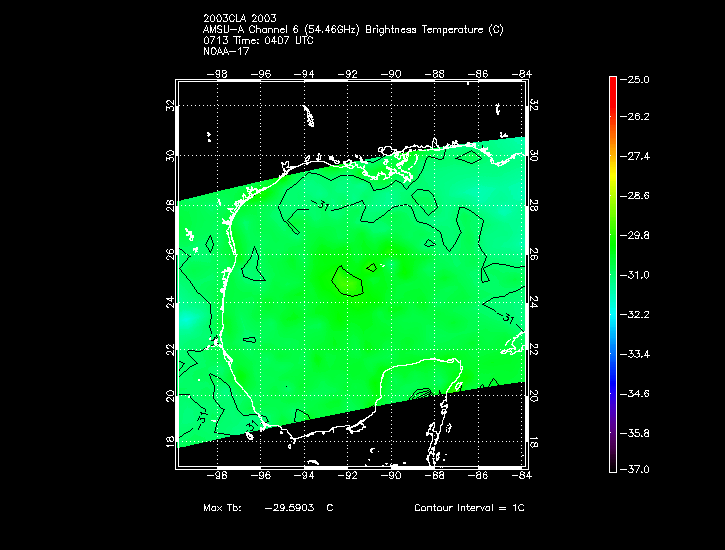
Task: Click the Contour Interval = 1C label
Action: [x=469, y=507]
